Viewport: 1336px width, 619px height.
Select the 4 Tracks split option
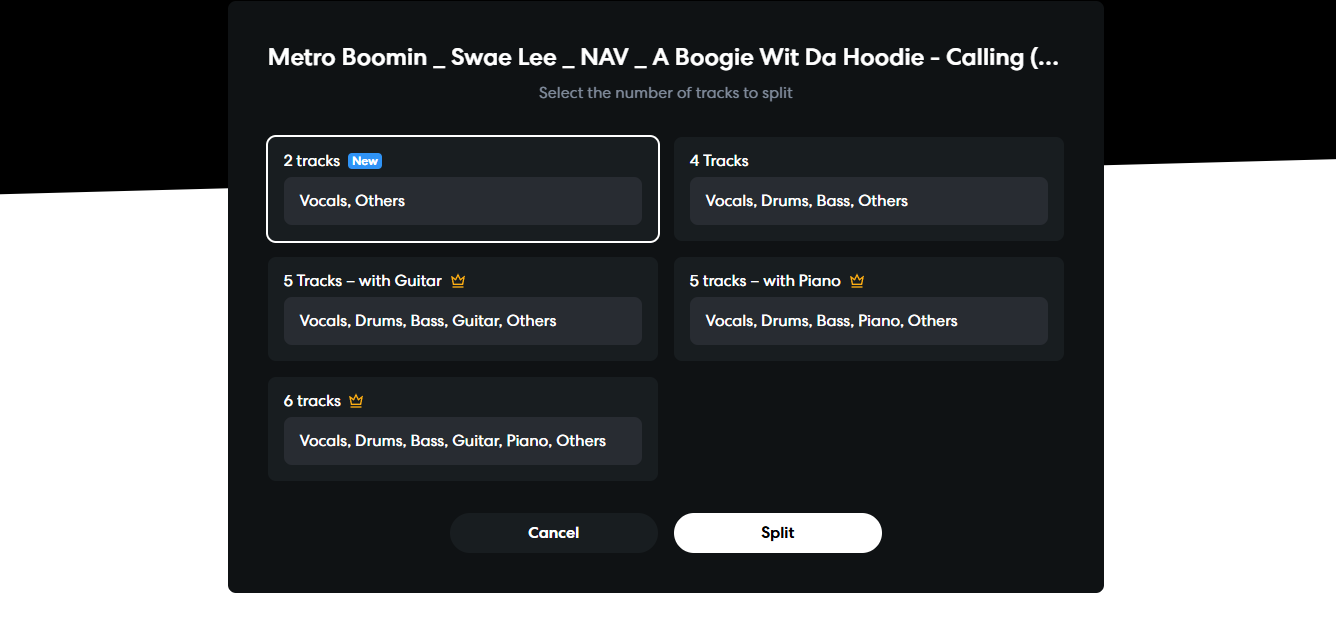tap(869, 189)
